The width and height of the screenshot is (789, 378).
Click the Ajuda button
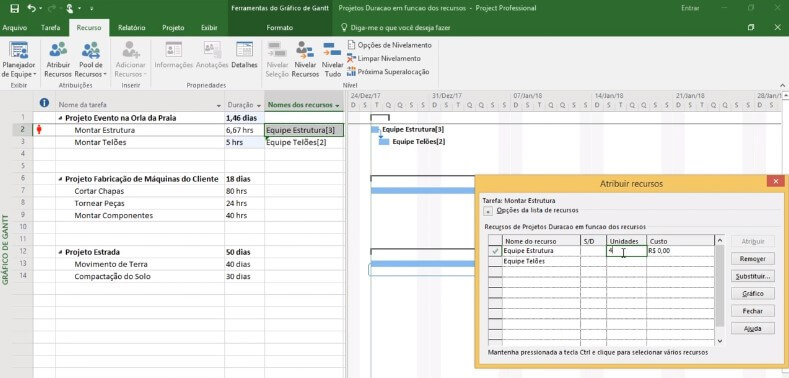(x=753, y=329)
